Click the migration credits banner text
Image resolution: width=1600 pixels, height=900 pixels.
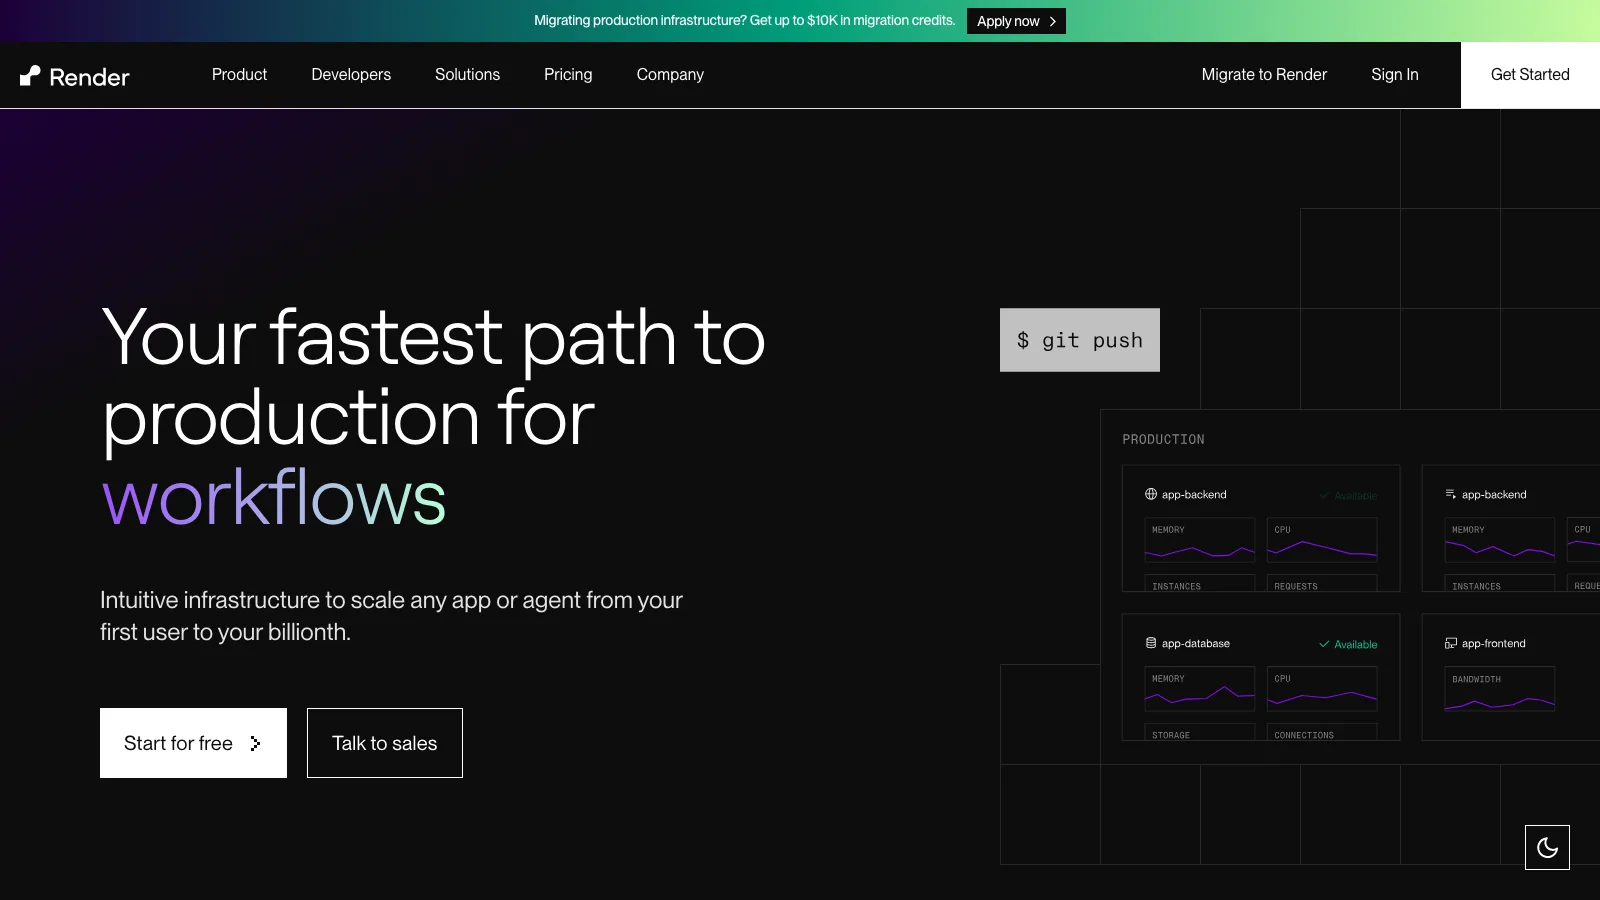pyautogui.click(x=744, y=20)
